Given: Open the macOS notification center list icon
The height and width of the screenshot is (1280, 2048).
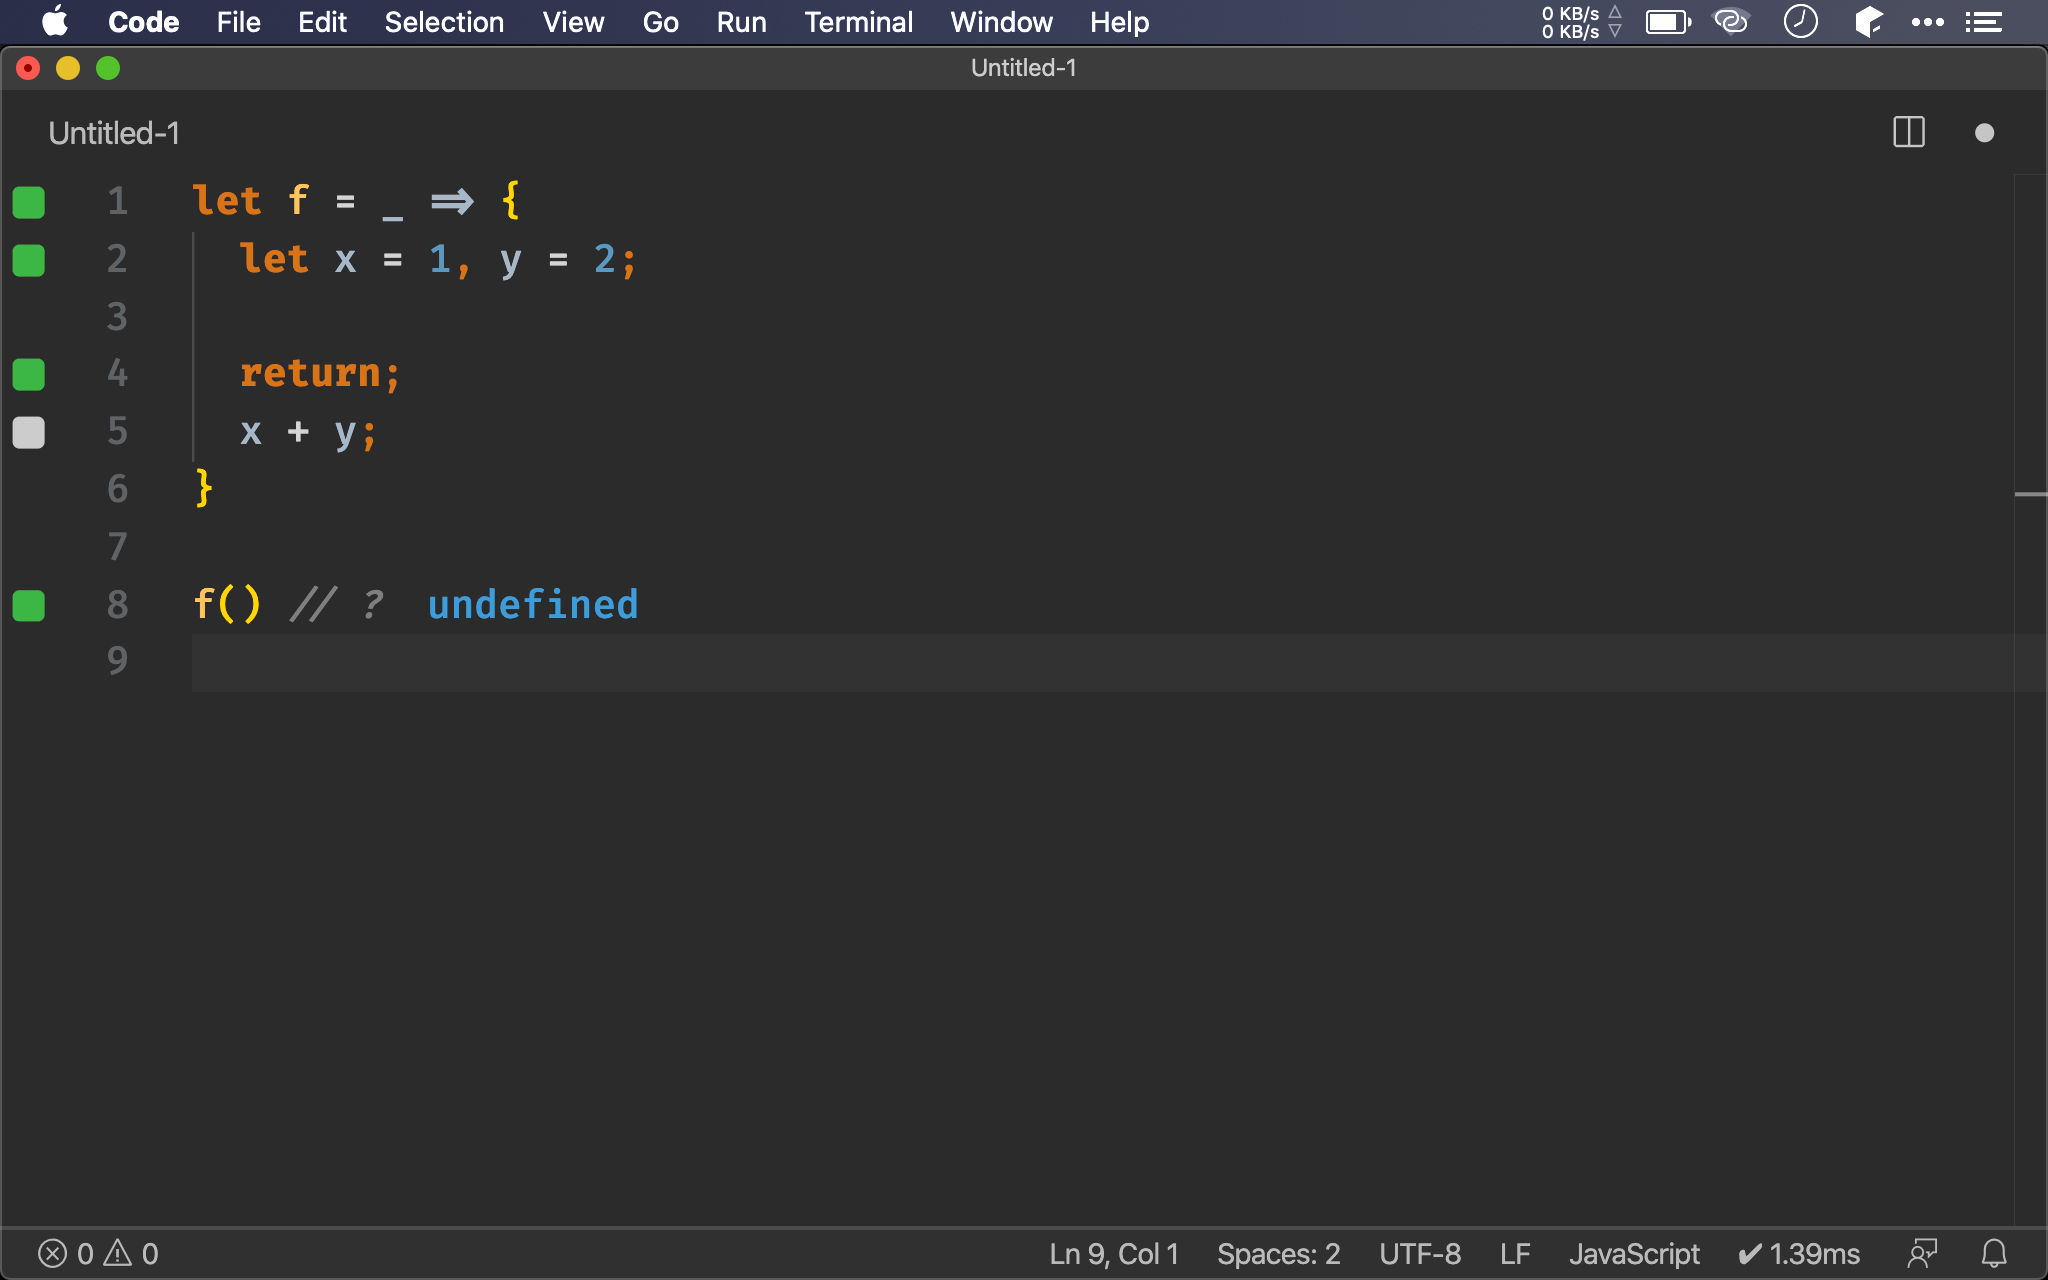Looking at the screenshot, I should coord(1983,22).
